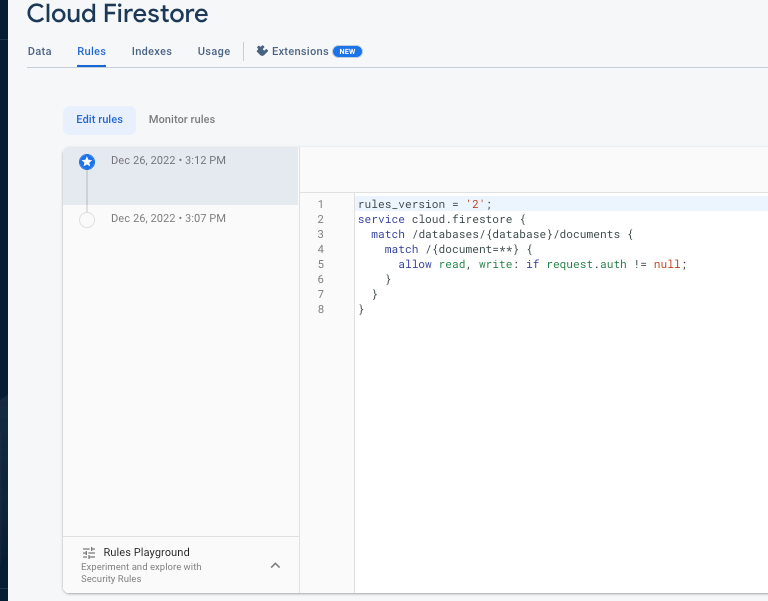This screenshot has width=768, height=601.
Task: Click the match /{document=**} line
Action: [458, 249]
